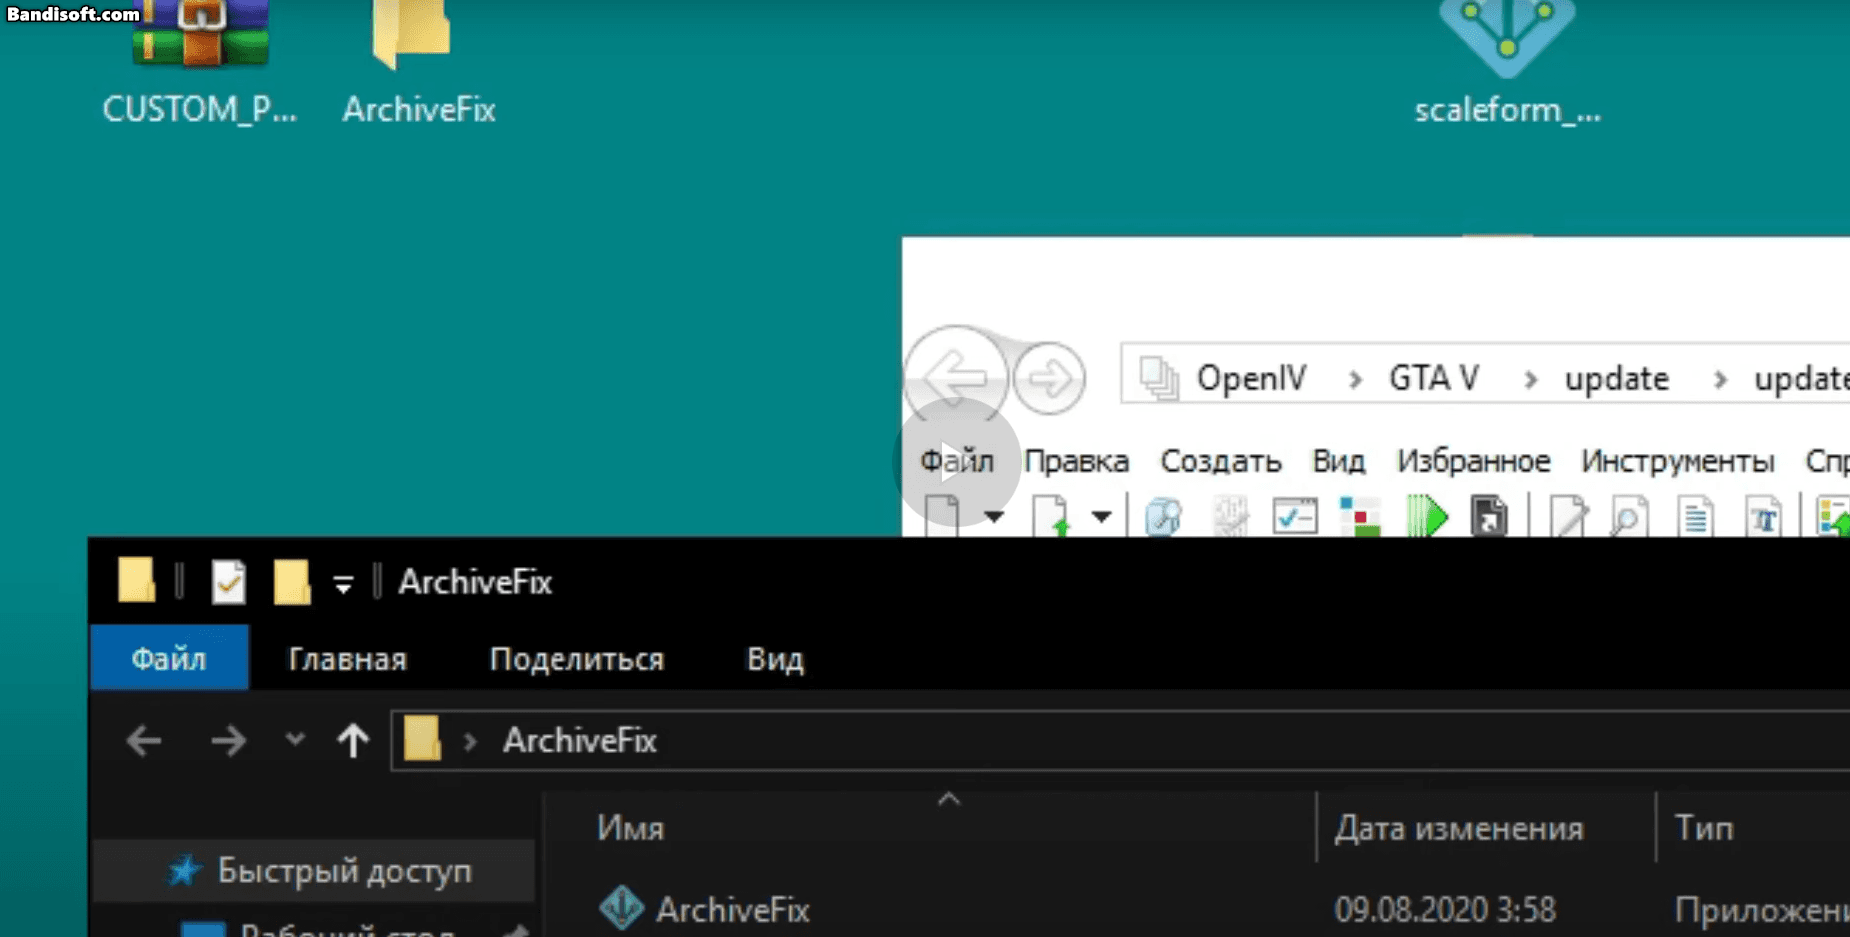Screen dimensions: 1850x937
Task: Open the Customize Quick Access Toolbar dropdown
Action: (x=343, y=585)
